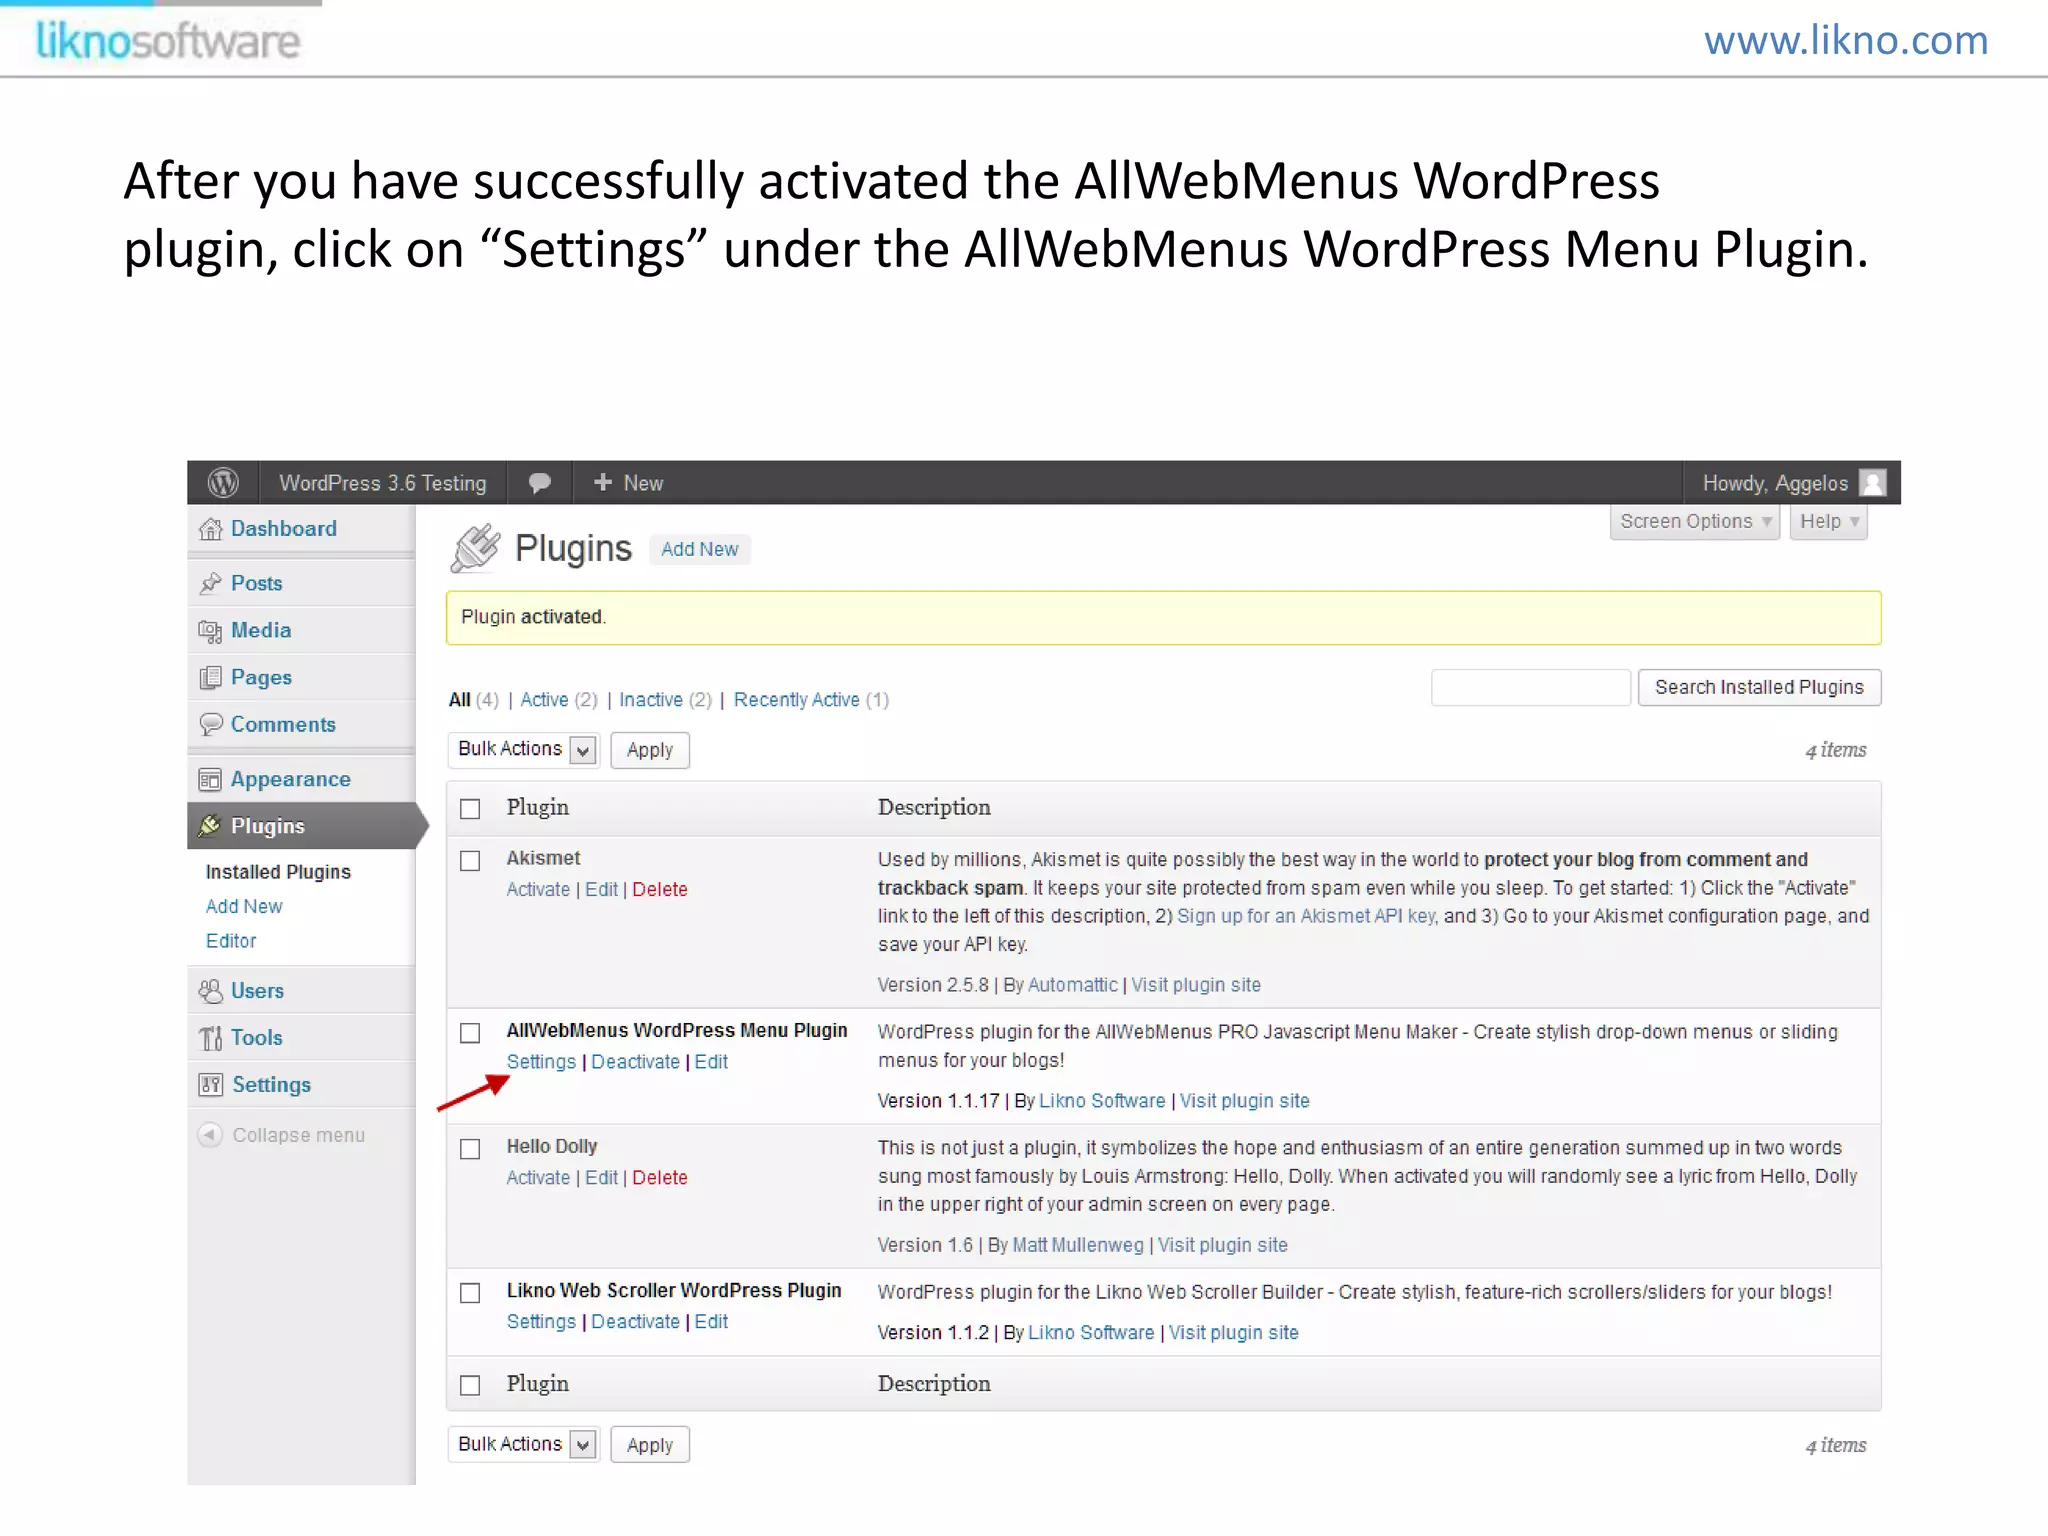Tick the select-all checkbox in table footer
The width and height of the screenshot is (2048, 1536).
coord(470,1385)
